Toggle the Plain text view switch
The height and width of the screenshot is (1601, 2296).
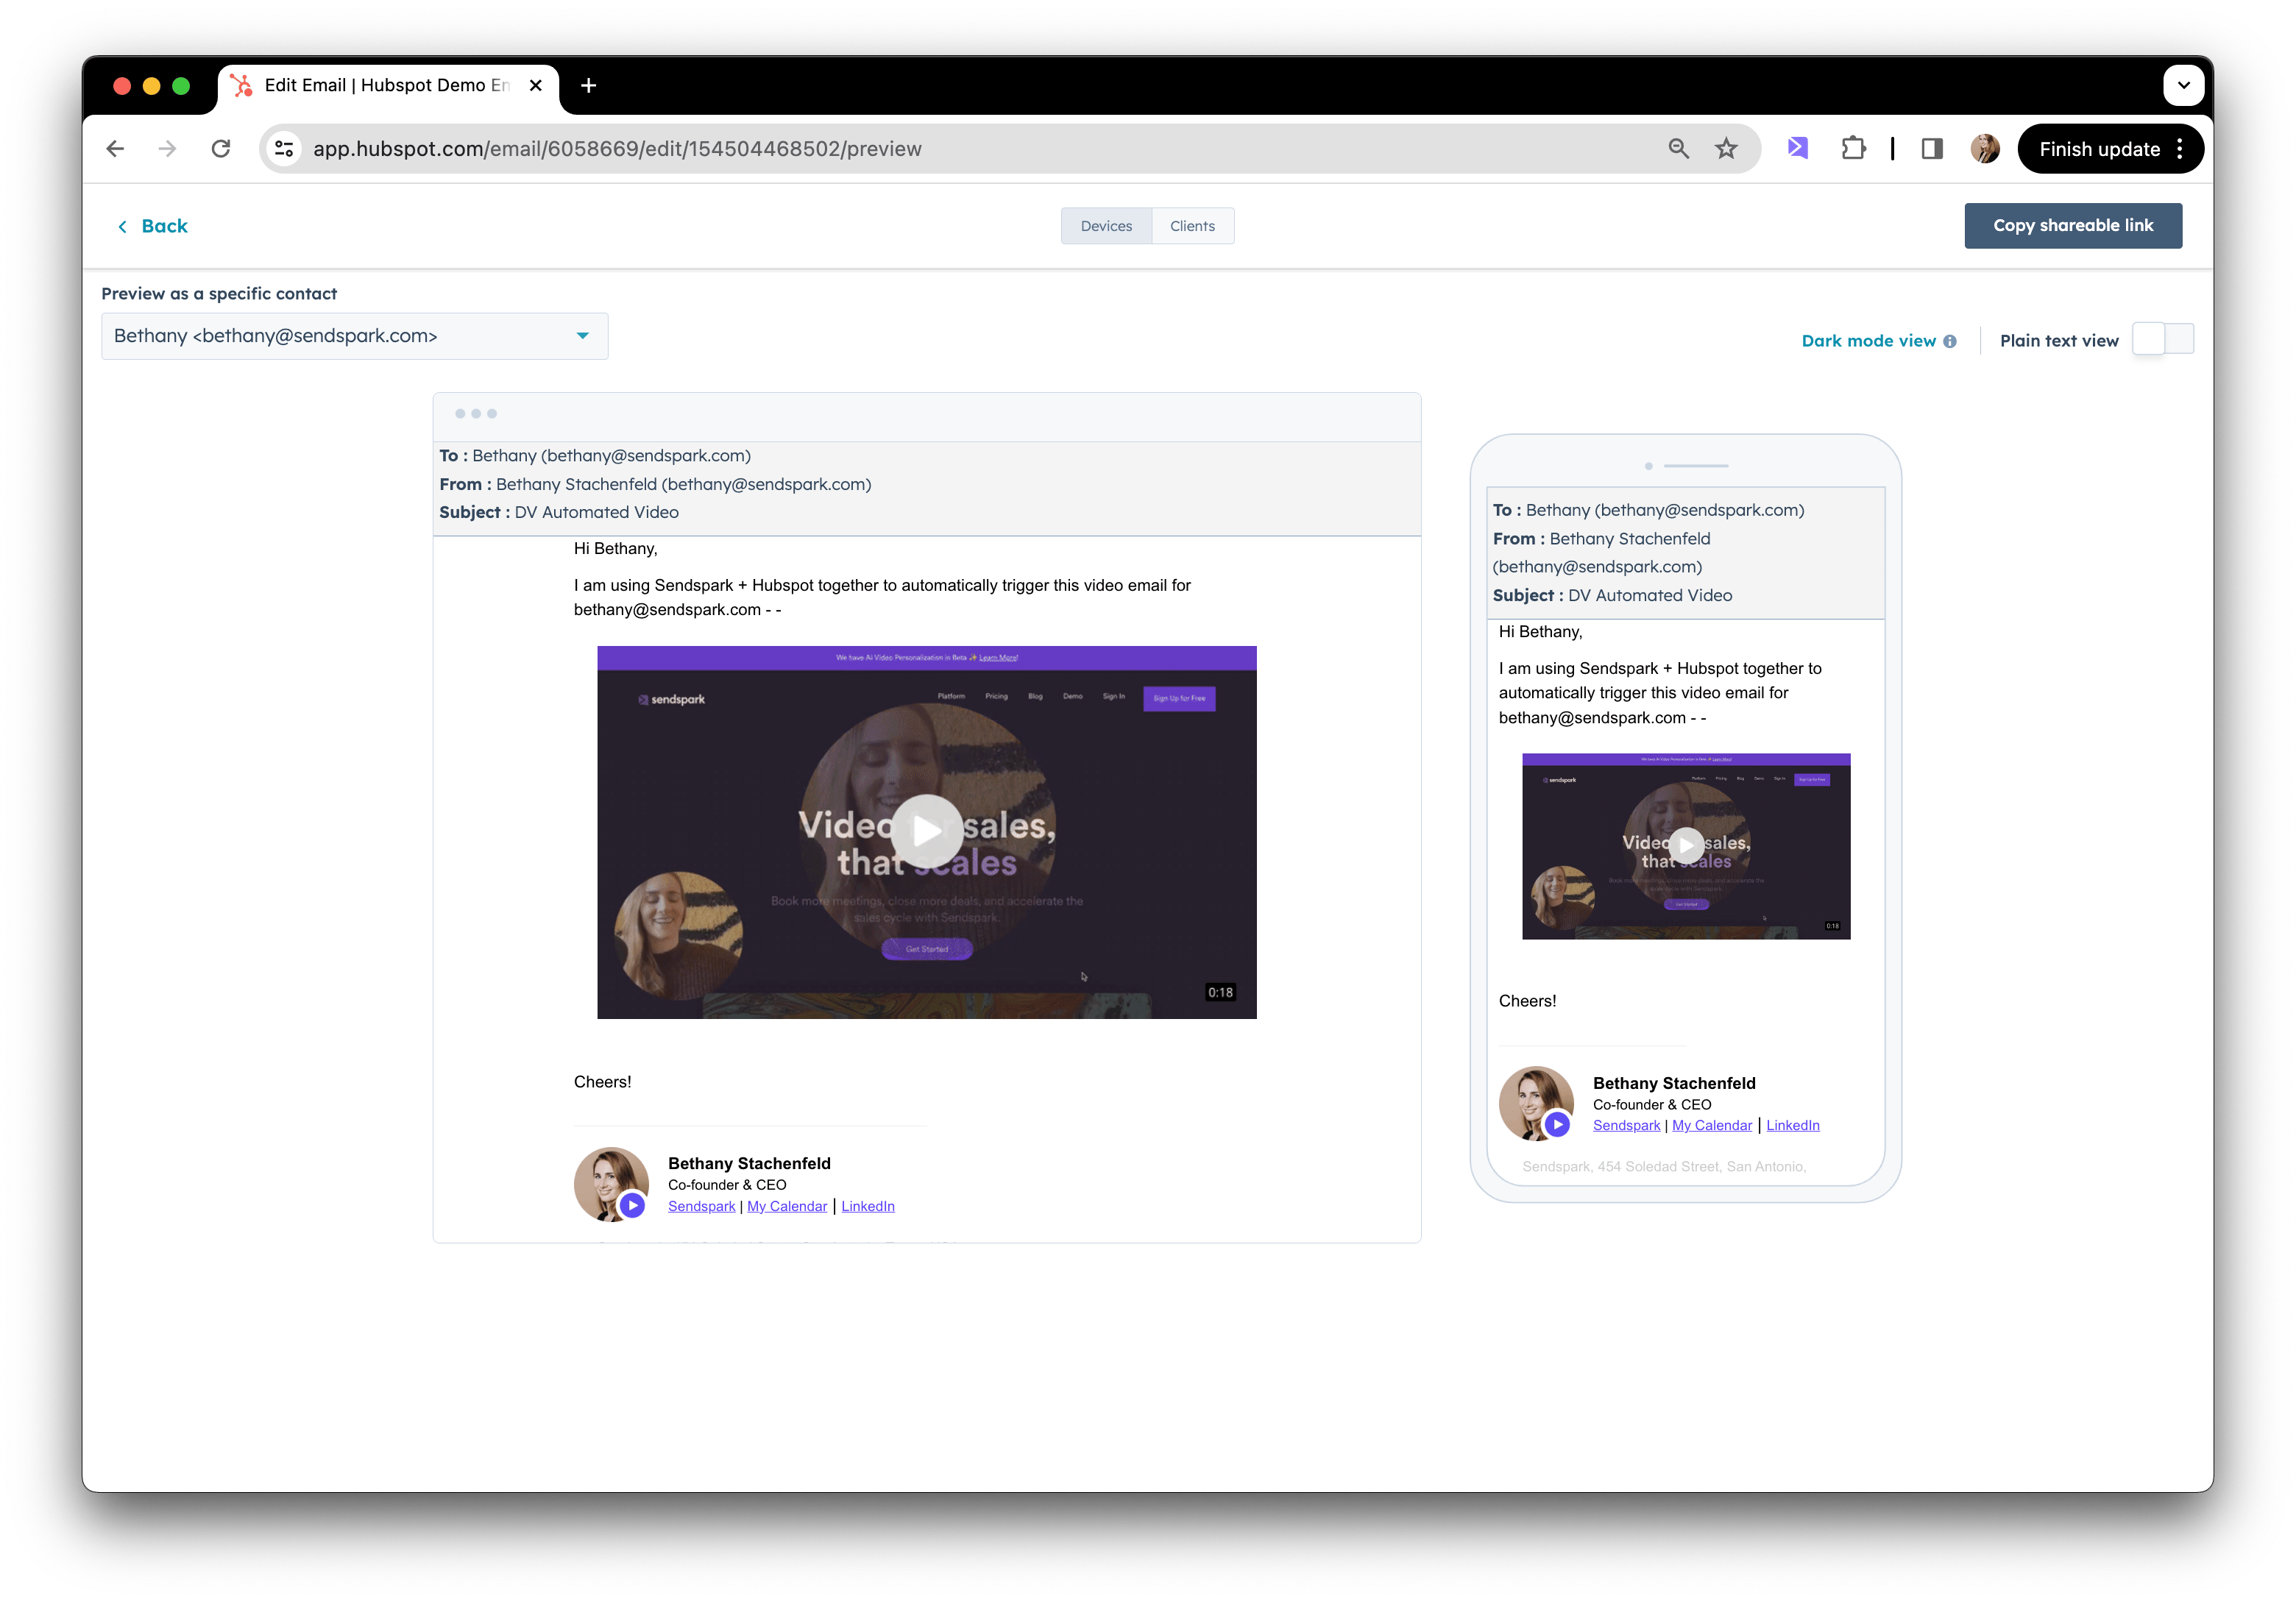click(2162, 339)
